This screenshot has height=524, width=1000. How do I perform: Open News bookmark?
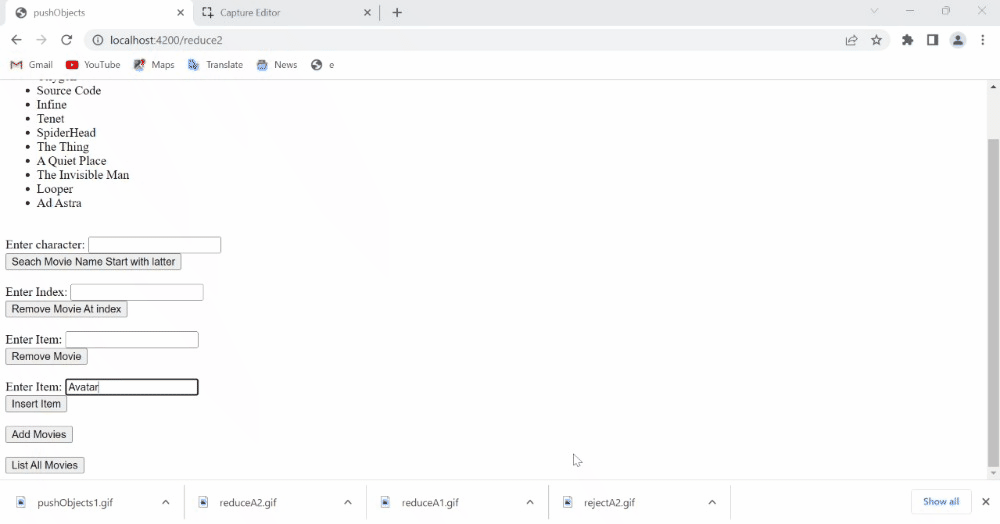coord(277,65)
